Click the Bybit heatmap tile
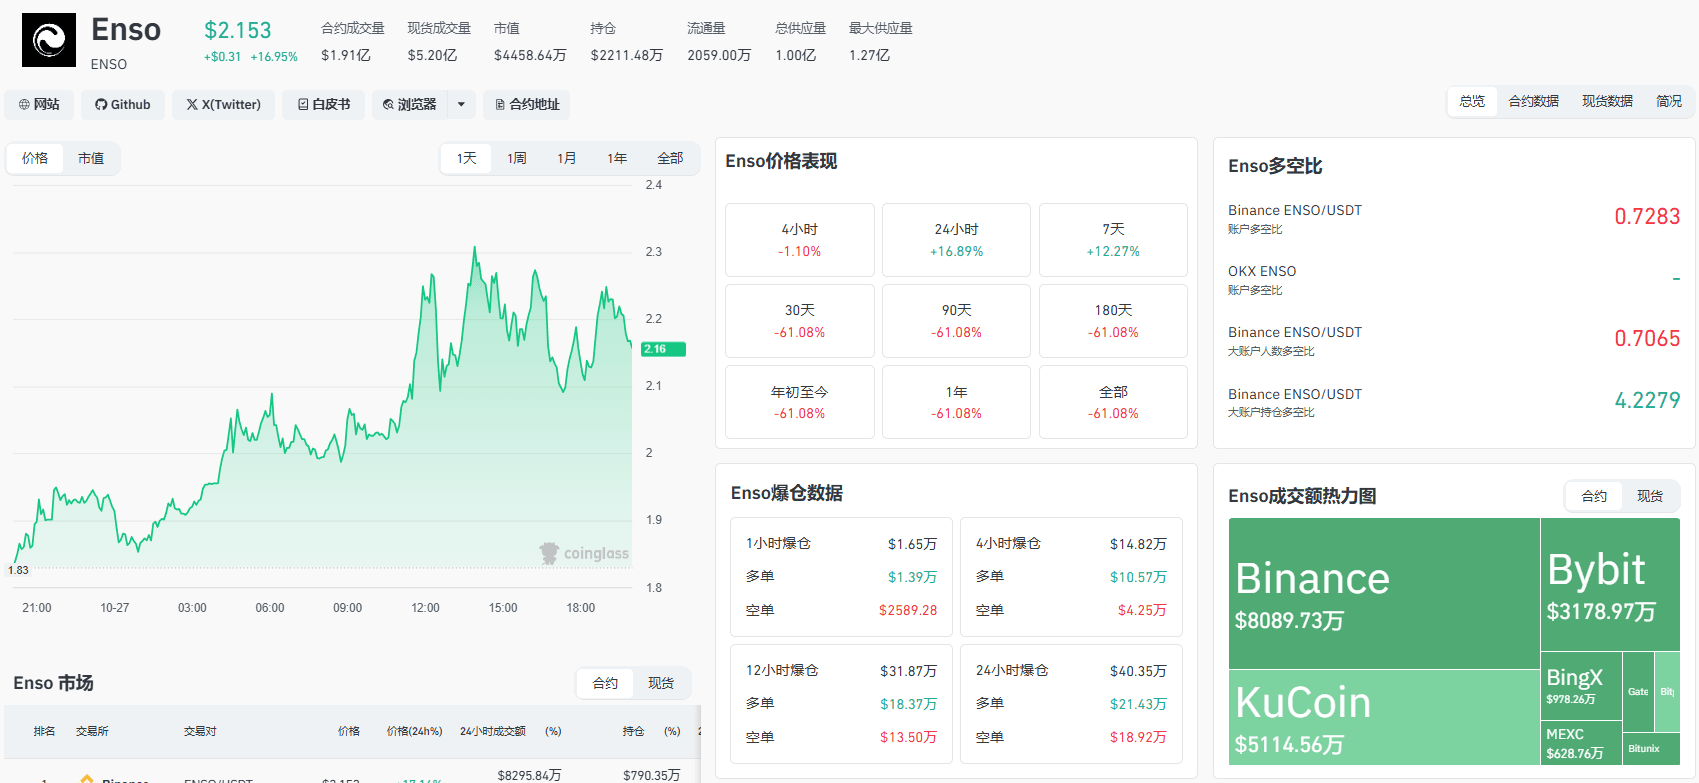This screenshot has height=783, width=1699. (x=1611, y=584)
